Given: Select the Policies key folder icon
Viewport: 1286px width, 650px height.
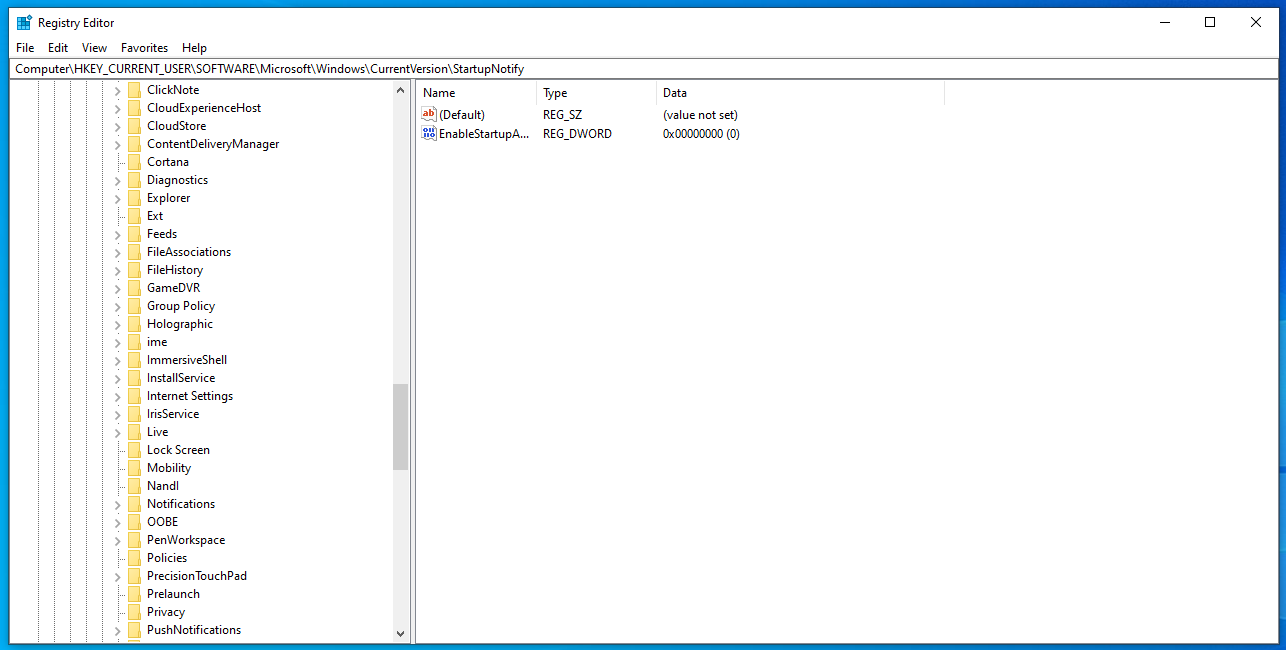Looking at the screenshot, I should point(134,558).
